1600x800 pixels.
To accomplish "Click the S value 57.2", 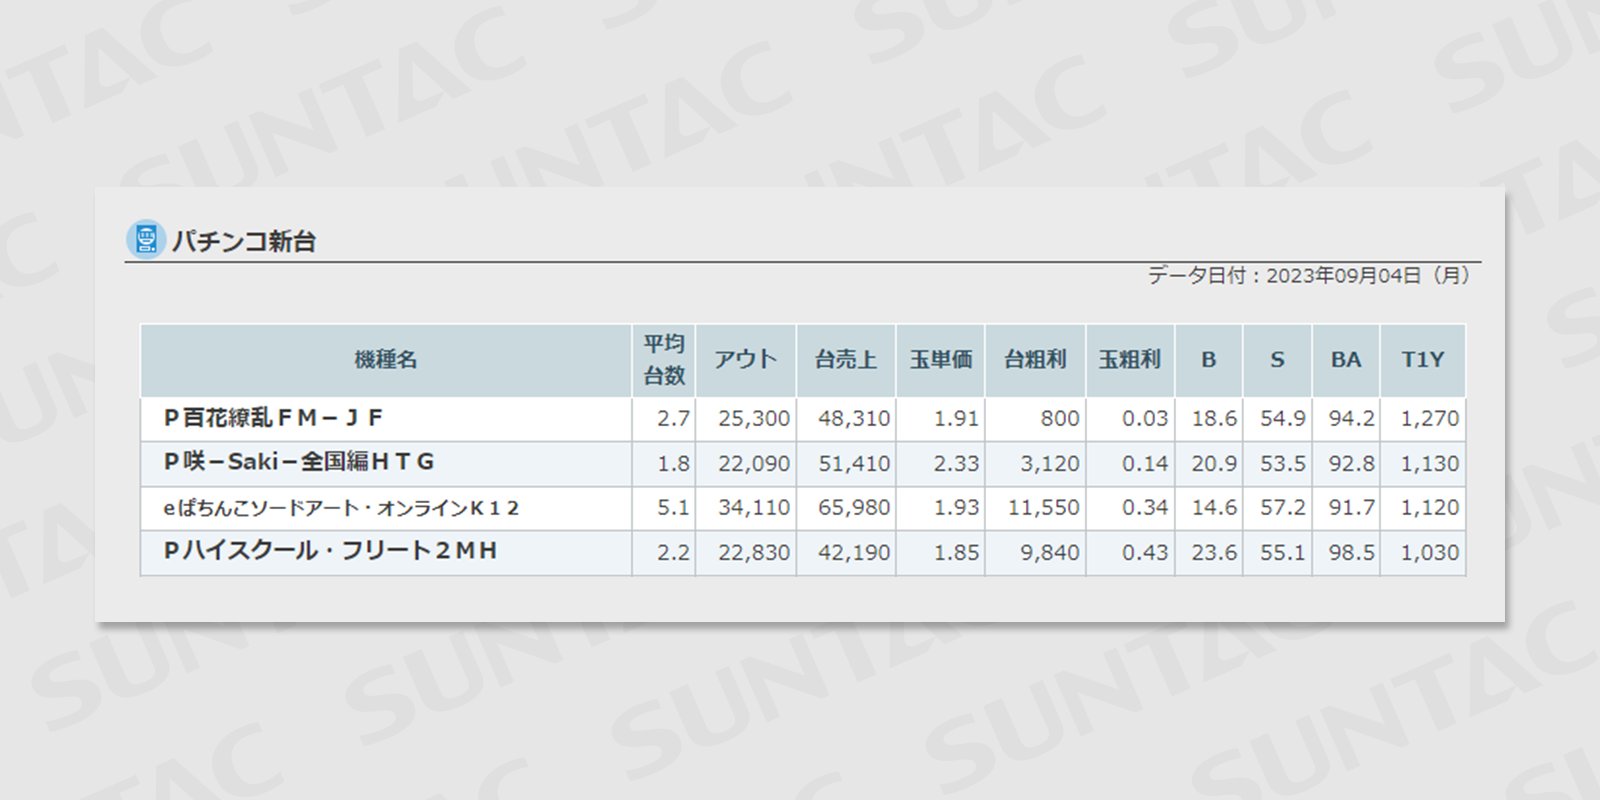I will [1283, 508].
